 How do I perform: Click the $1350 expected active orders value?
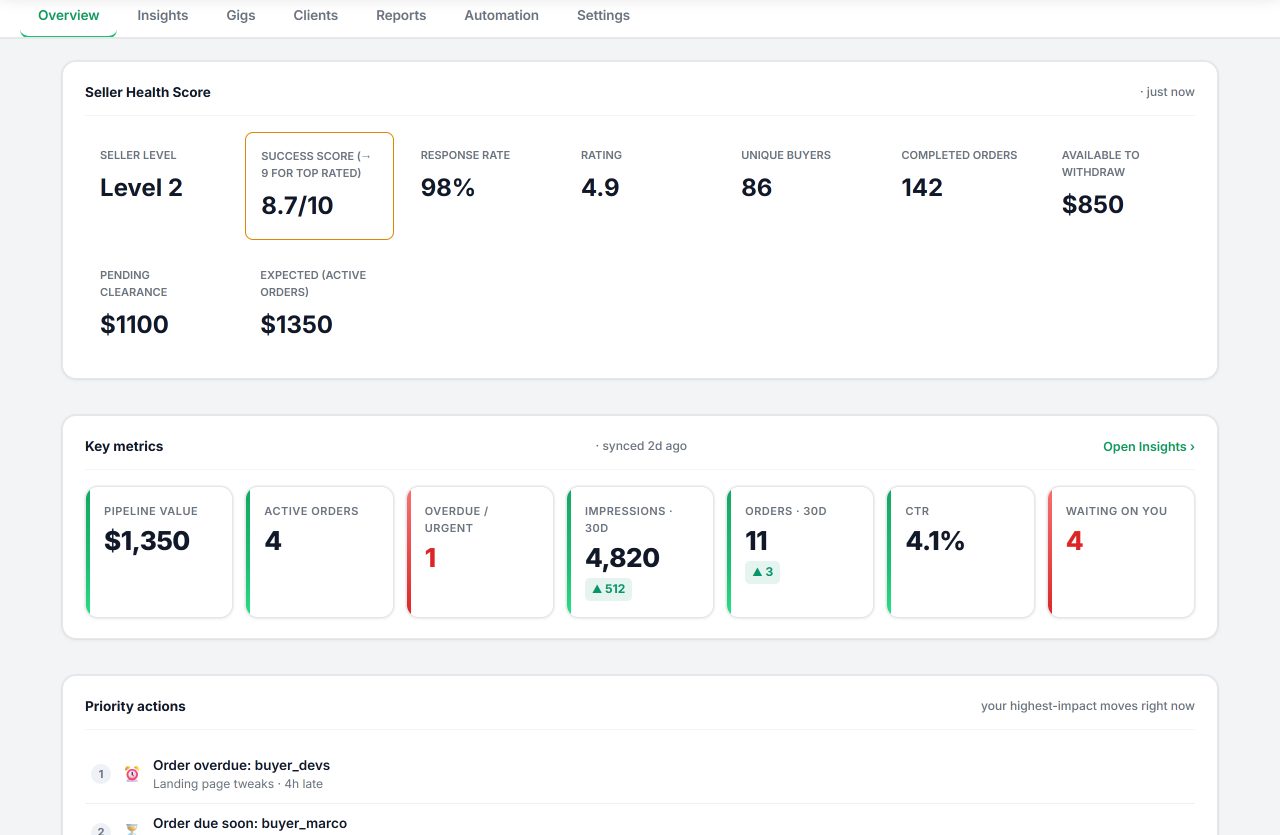[296, 325]
